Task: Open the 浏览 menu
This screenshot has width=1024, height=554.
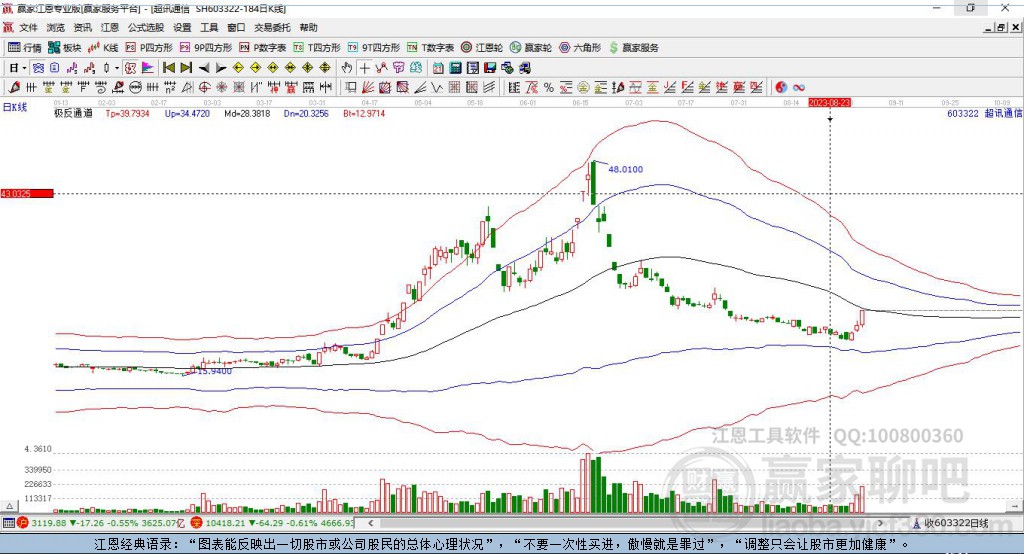Action: [x=56, y=27]
